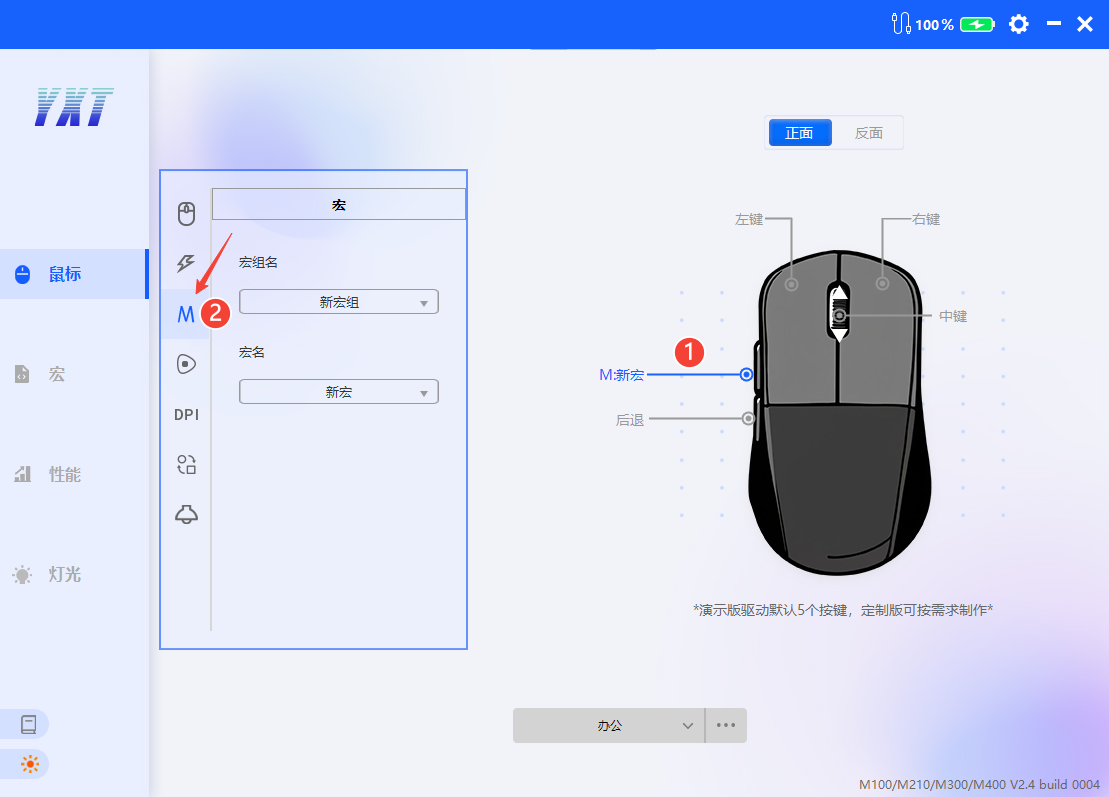Viewport: 1109px width, 797px height.
Task: Select the 后退 button node on mouse
Action: [x=748, y=419]
